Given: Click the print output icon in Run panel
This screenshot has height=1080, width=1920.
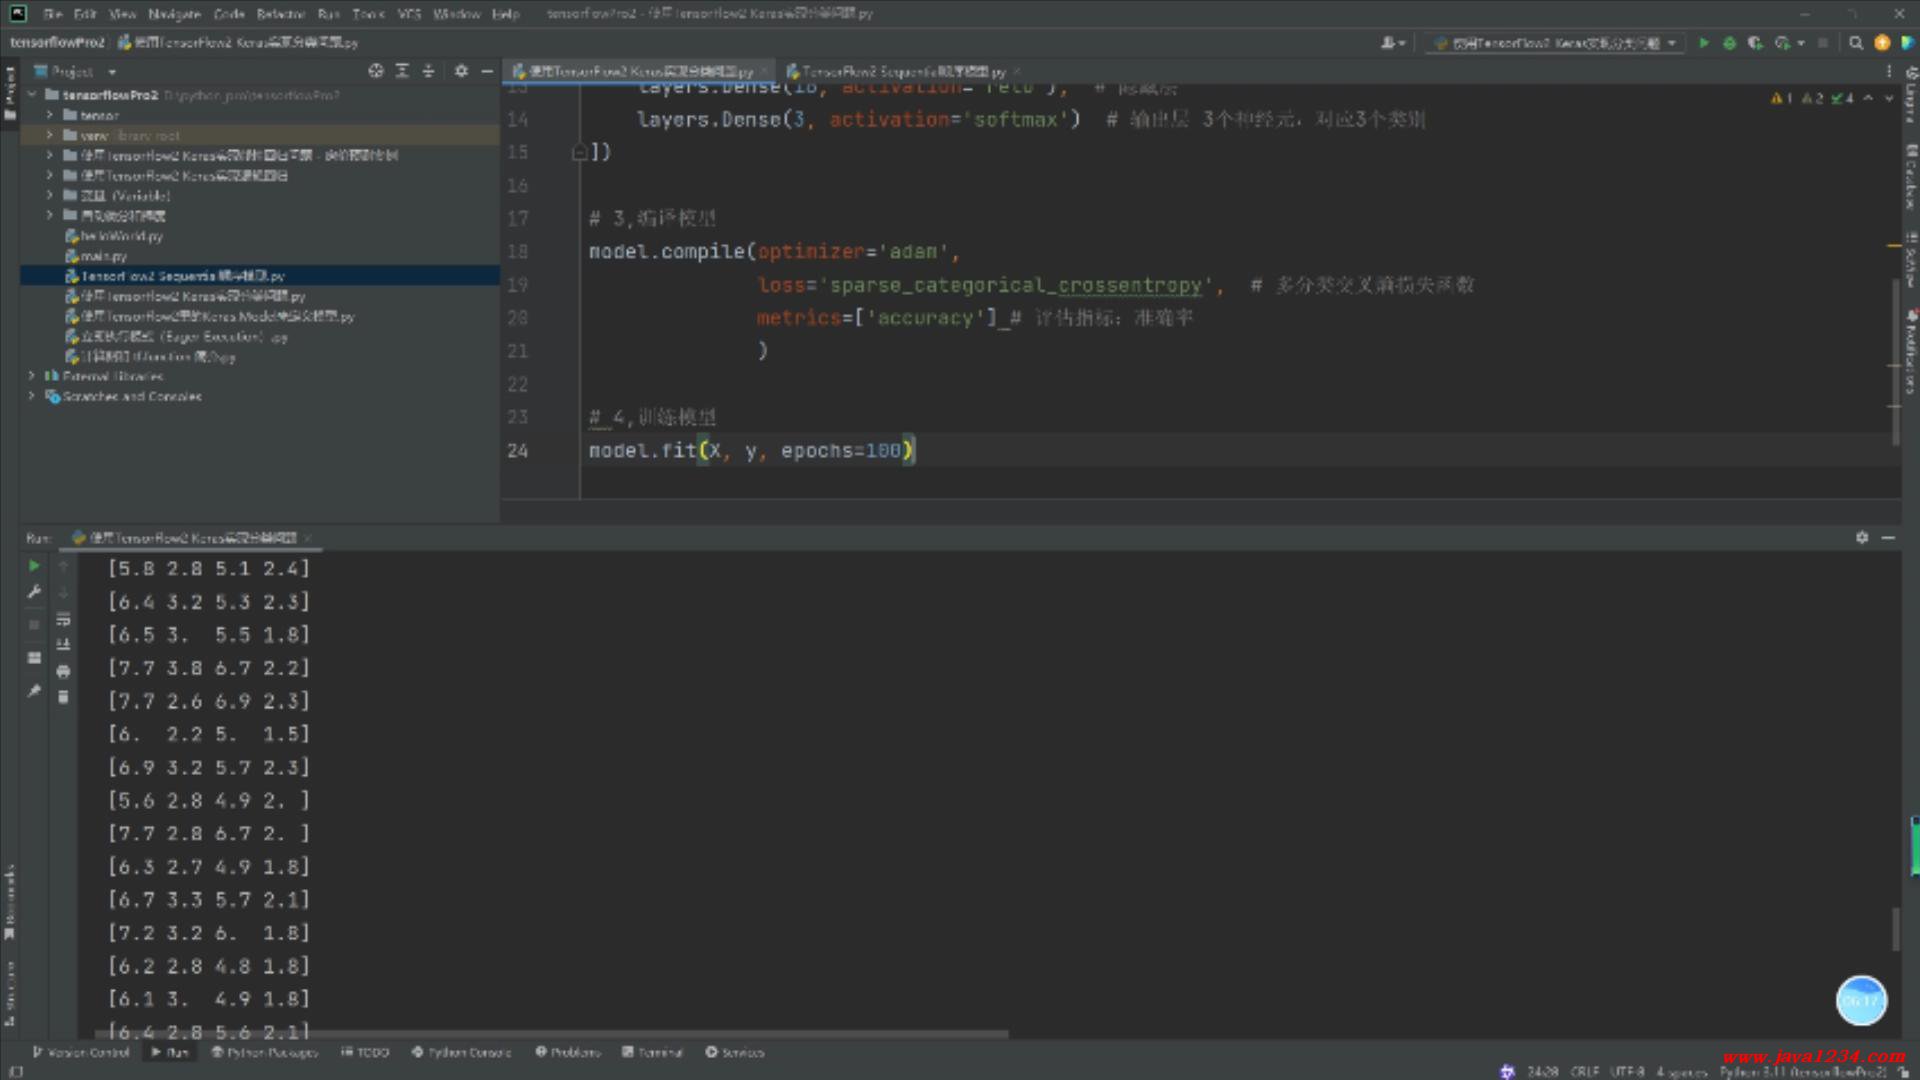Looking at the screenshot, I should coord(63,671).
